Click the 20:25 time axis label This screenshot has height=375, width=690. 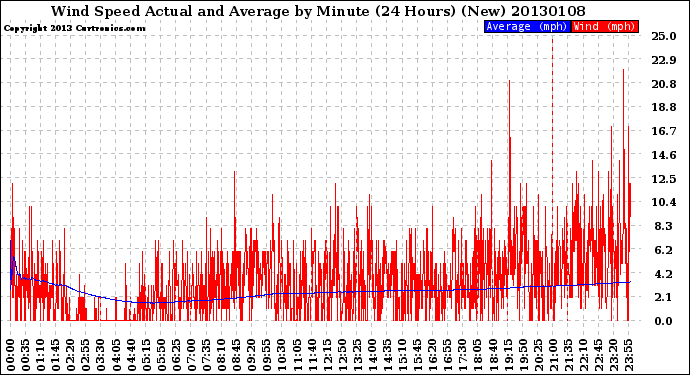[x=538, y=355]
